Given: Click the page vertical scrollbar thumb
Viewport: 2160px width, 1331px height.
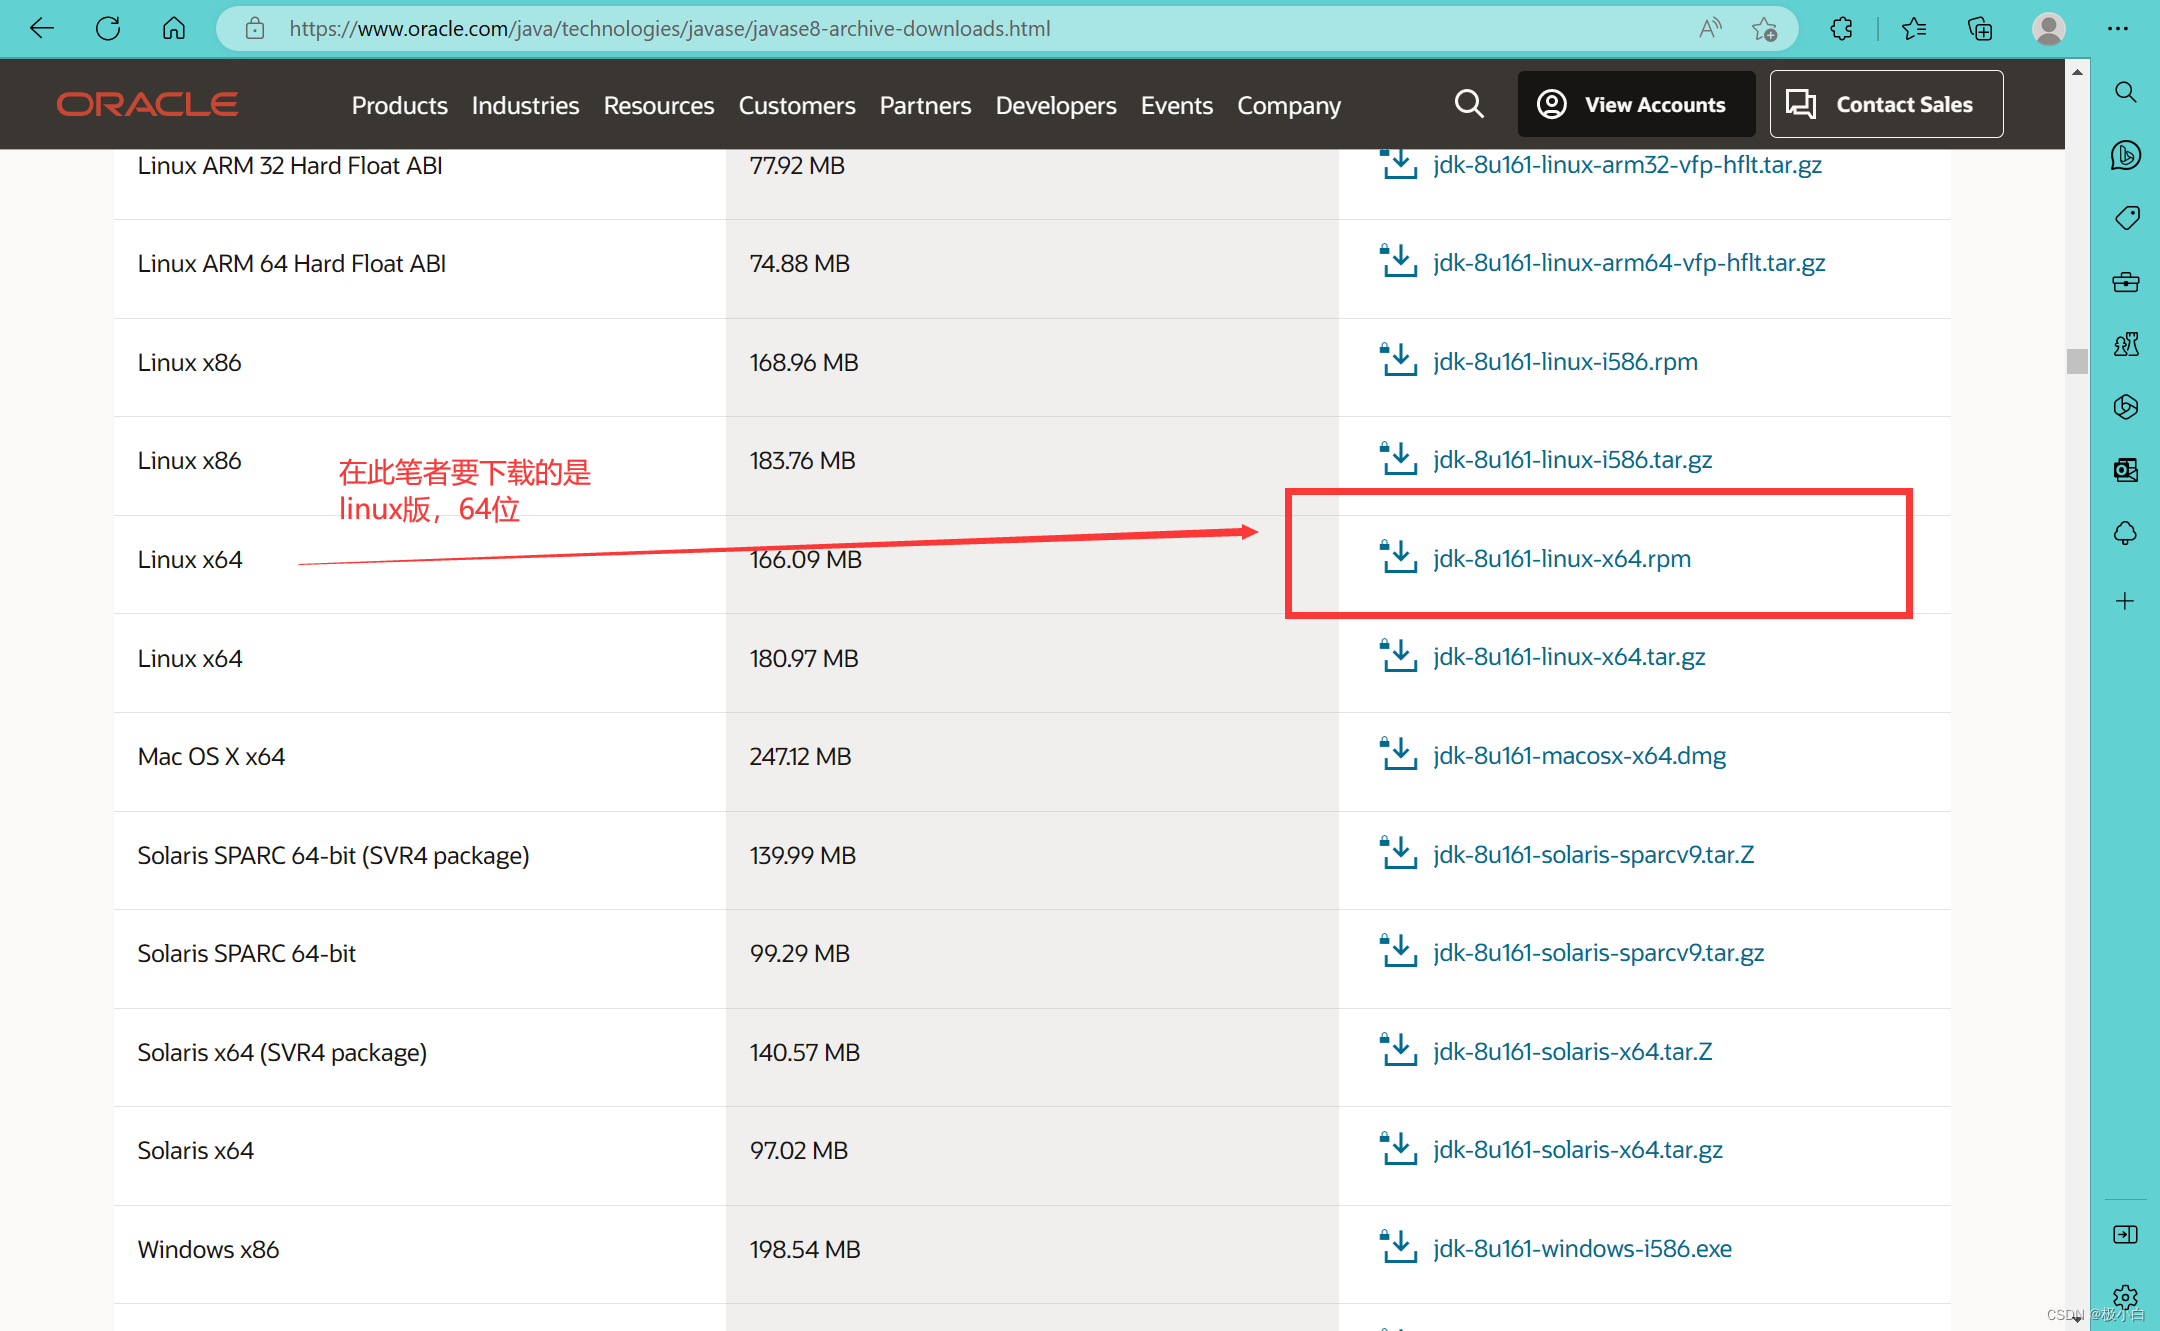Looking at the screenshot, I should pyautogui.click(x=2077, y=361).
